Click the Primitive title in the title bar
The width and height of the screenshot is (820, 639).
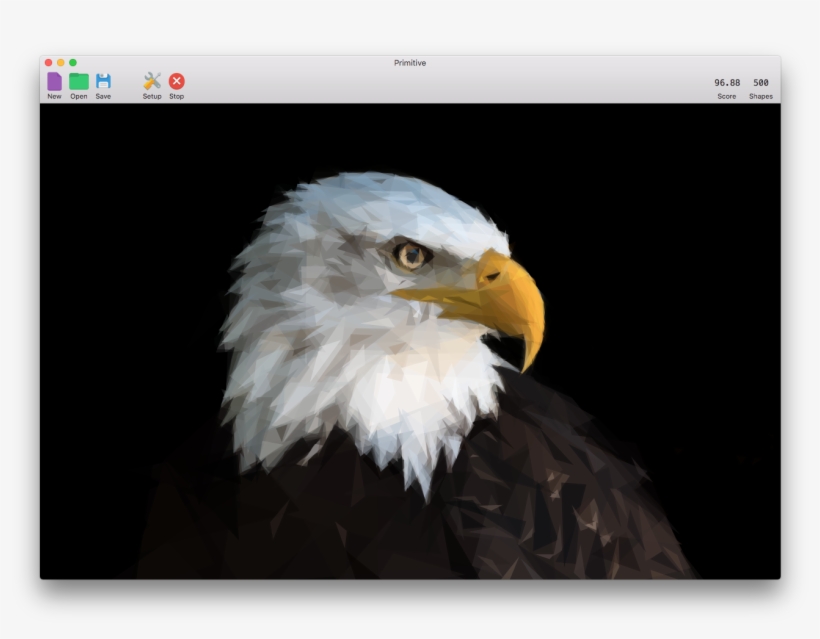[x=409, y=62]
